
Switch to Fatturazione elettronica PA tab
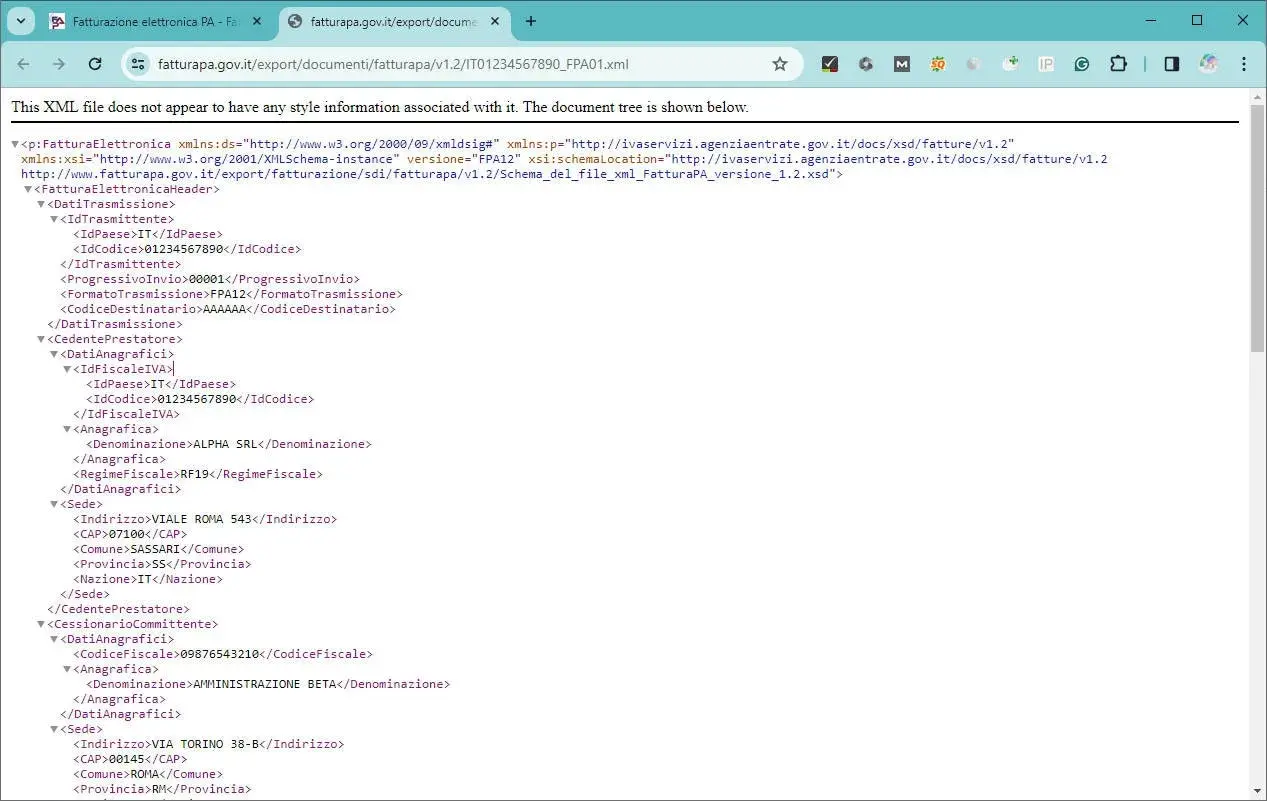155,21
